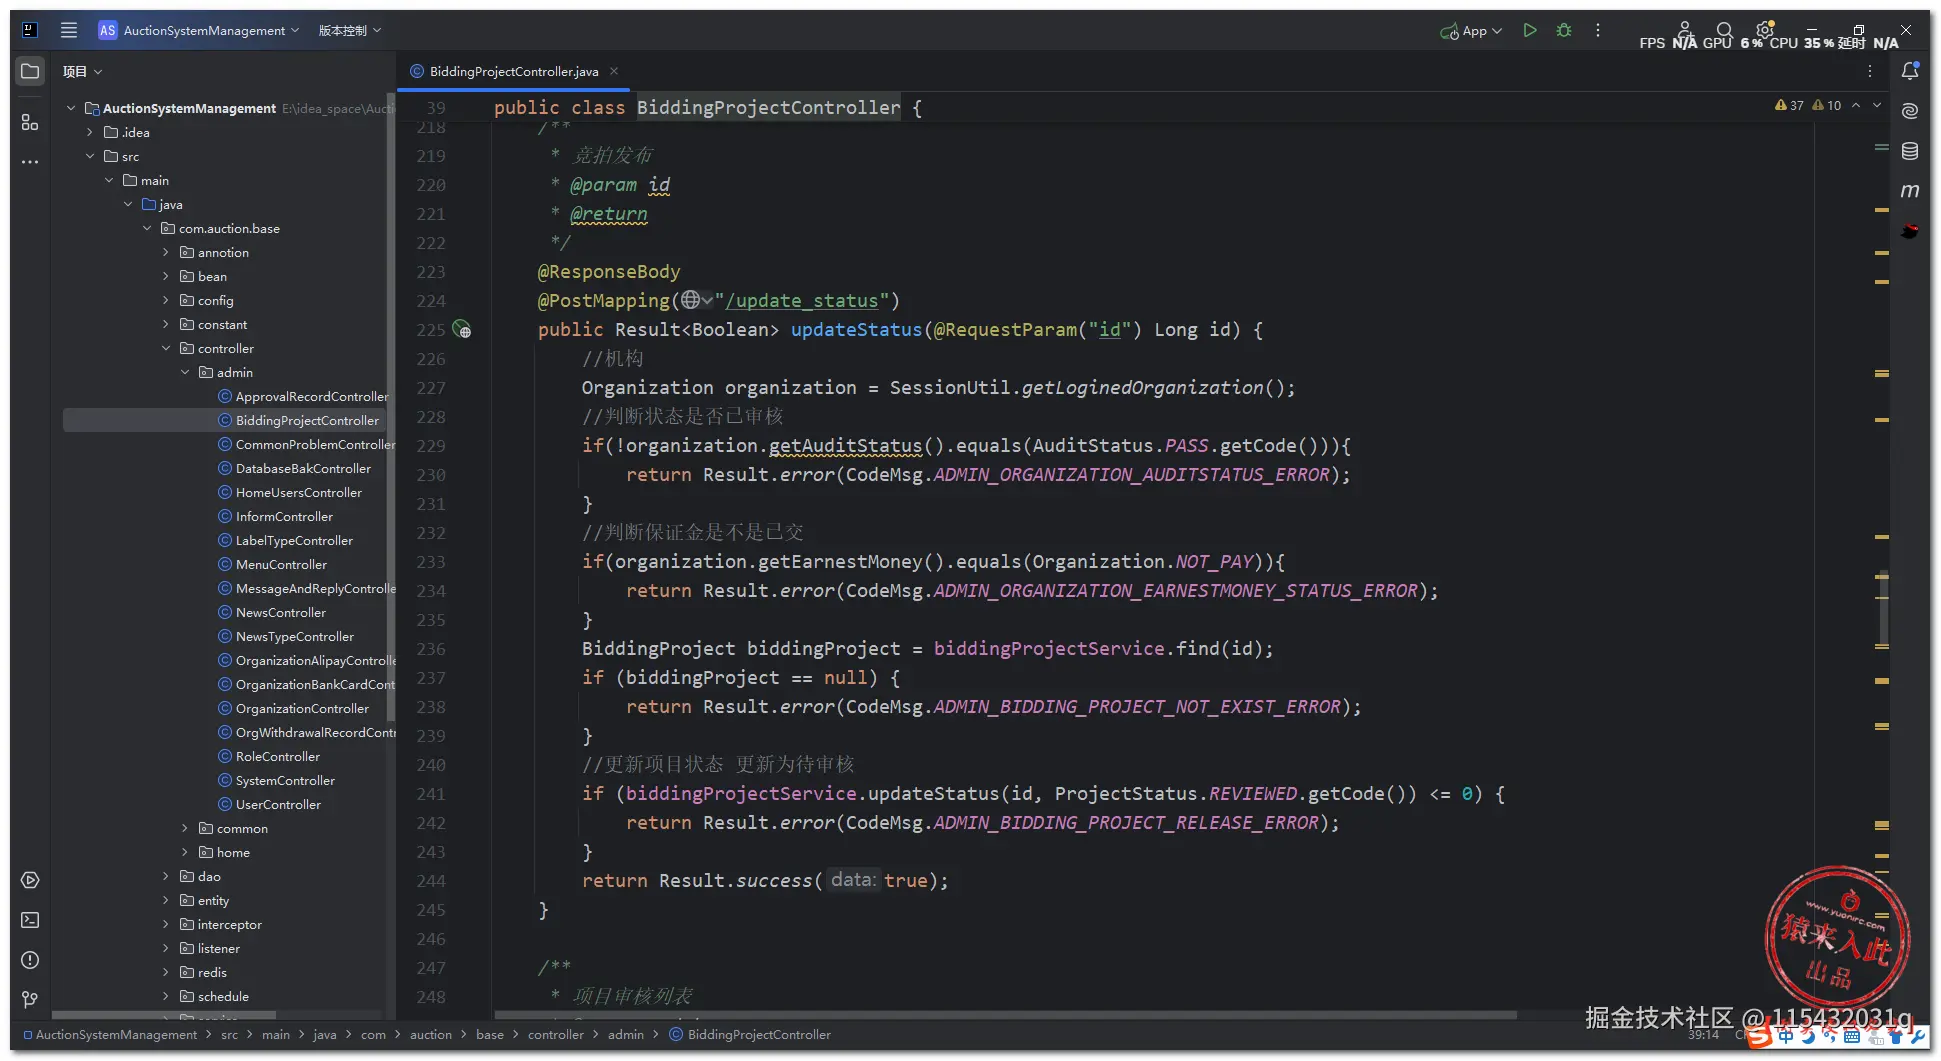Expand the interceptor package
1941x1061 pixels.
[x=166, y=924]
